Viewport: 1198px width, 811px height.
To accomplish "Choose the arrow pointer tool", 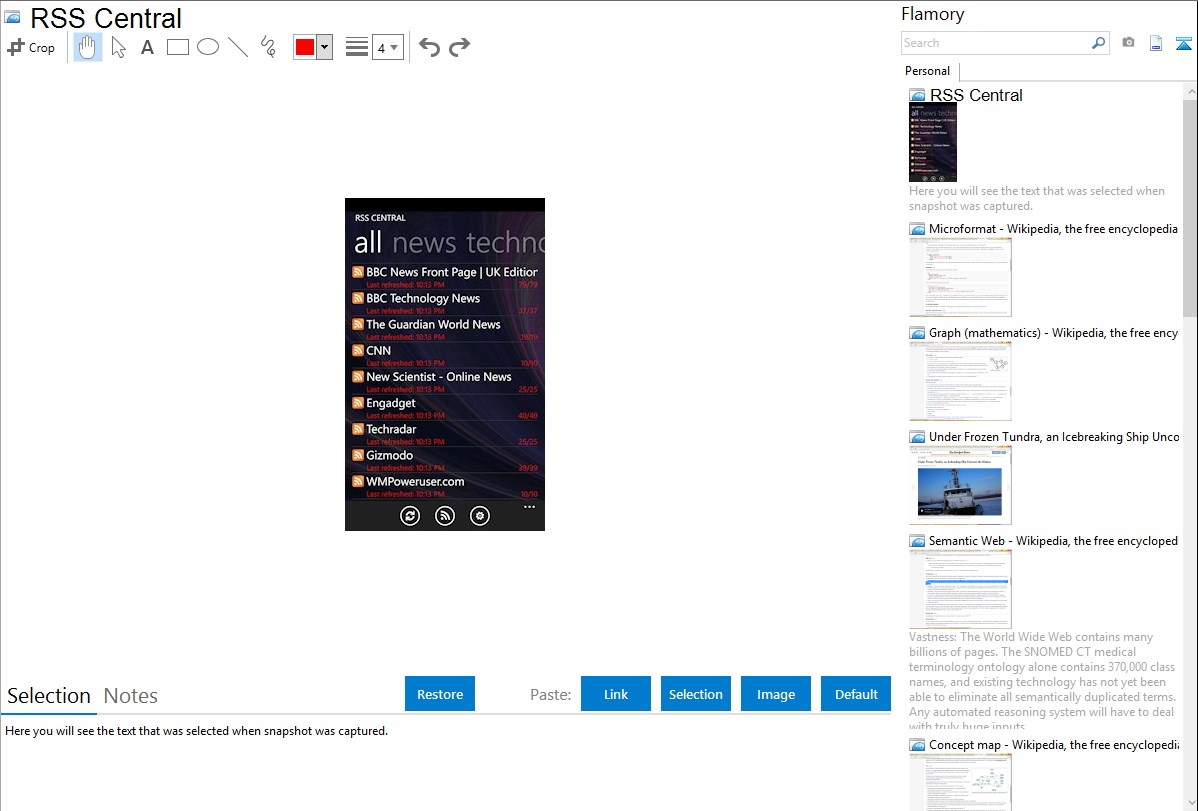I will point(118,47).
